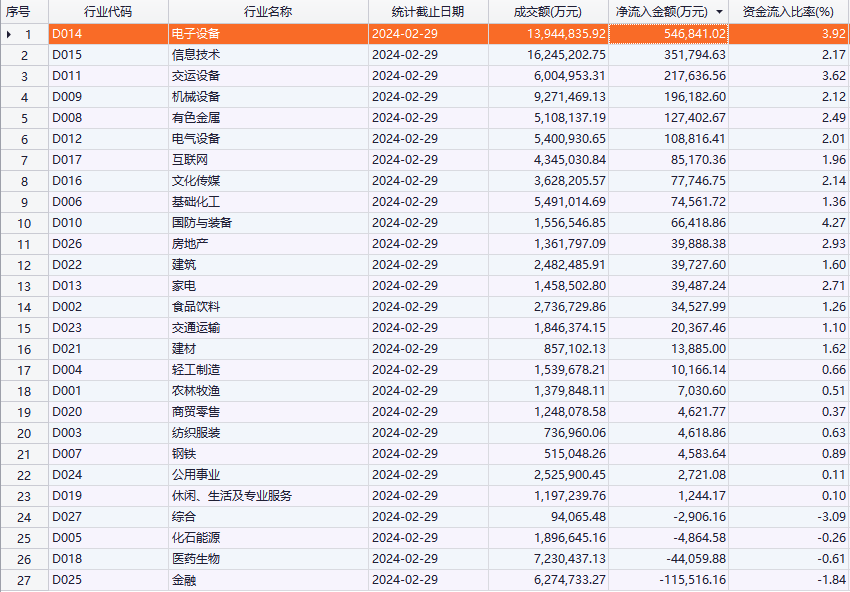Viewport: 850px width, 592px height.
Task: Click the 成交额(万元) column header
Action: pos(548,12)
